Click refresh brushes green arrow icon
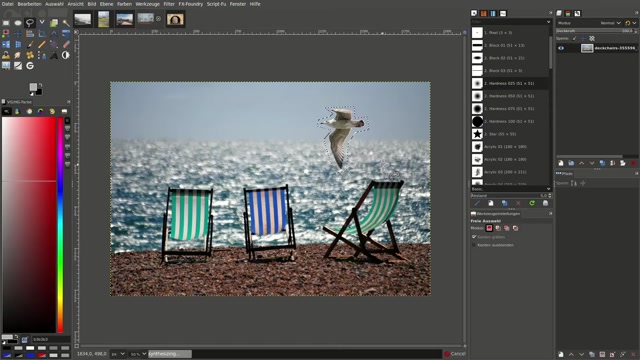This screenshot has height=360, width=640. coord(532,203)
